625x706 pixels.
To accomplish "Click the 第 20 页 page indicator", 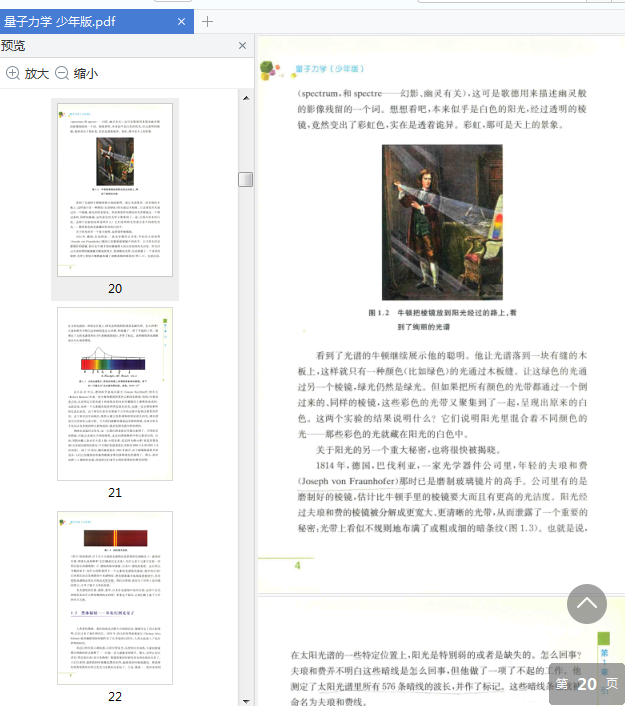I will tap(587, 684).
